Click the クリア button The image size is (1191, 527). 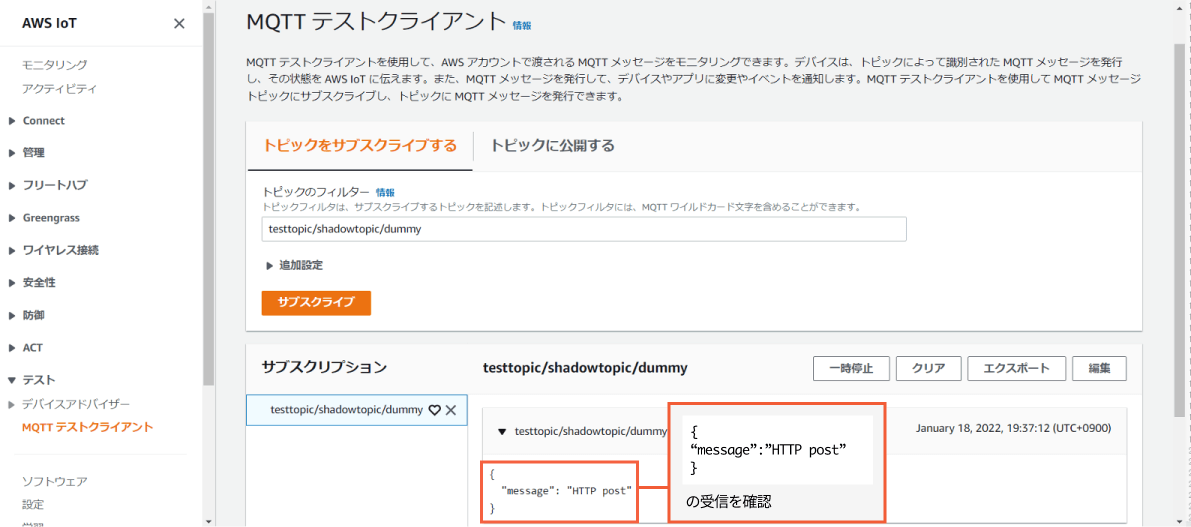pos(928,368)
